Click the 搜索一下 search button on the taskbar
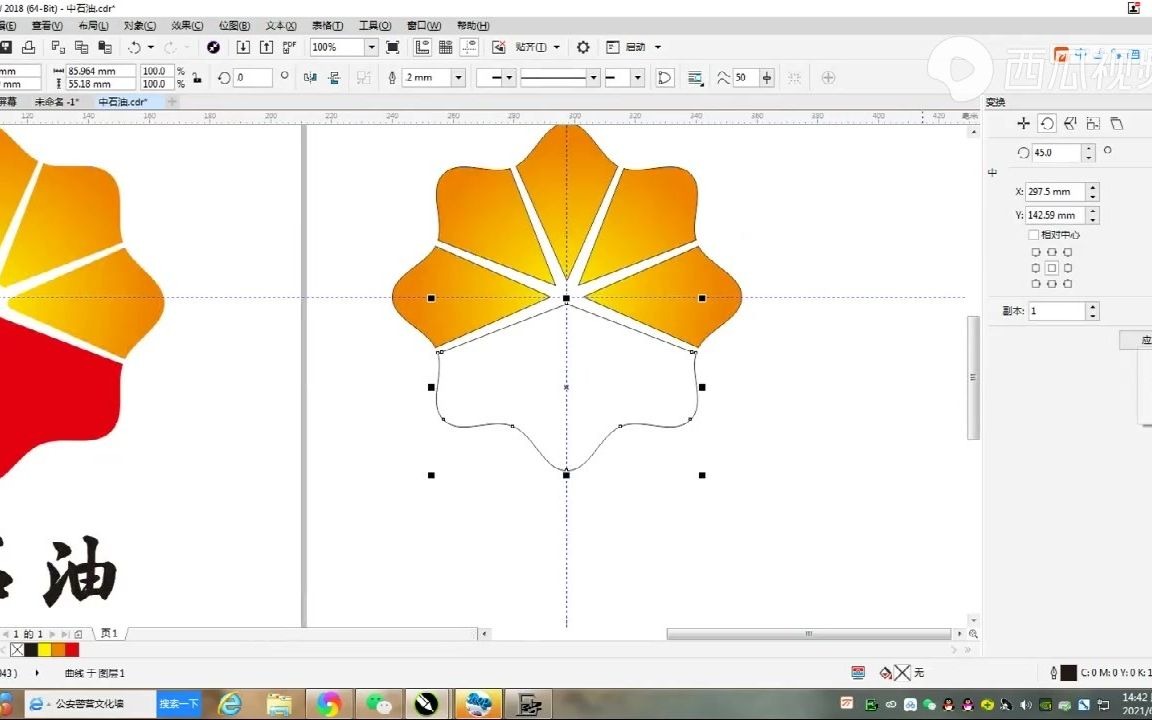This screenshot has width=1152, height=720. [178, 703]
